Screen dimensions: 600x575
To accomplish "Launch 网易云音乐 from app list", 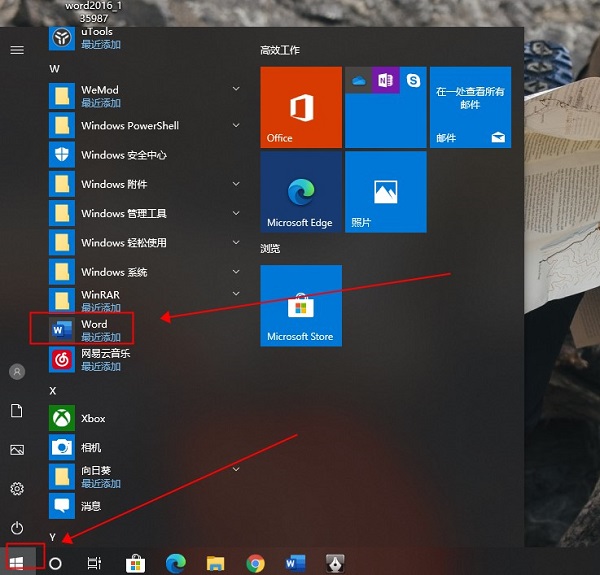I will 144,359.
